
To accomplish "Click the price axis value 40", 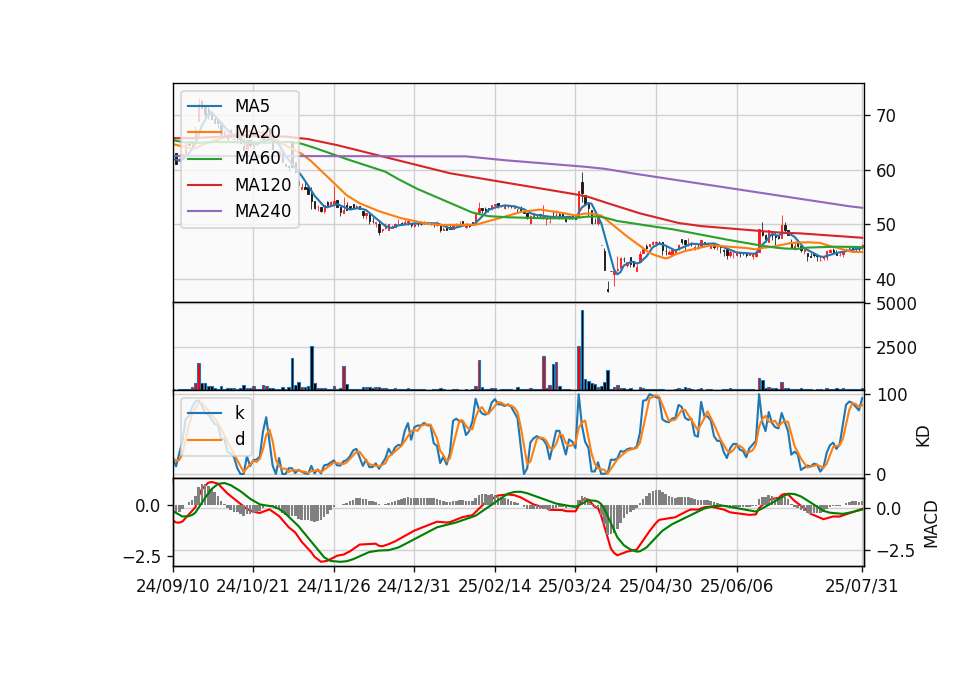I will coord(886,280).
